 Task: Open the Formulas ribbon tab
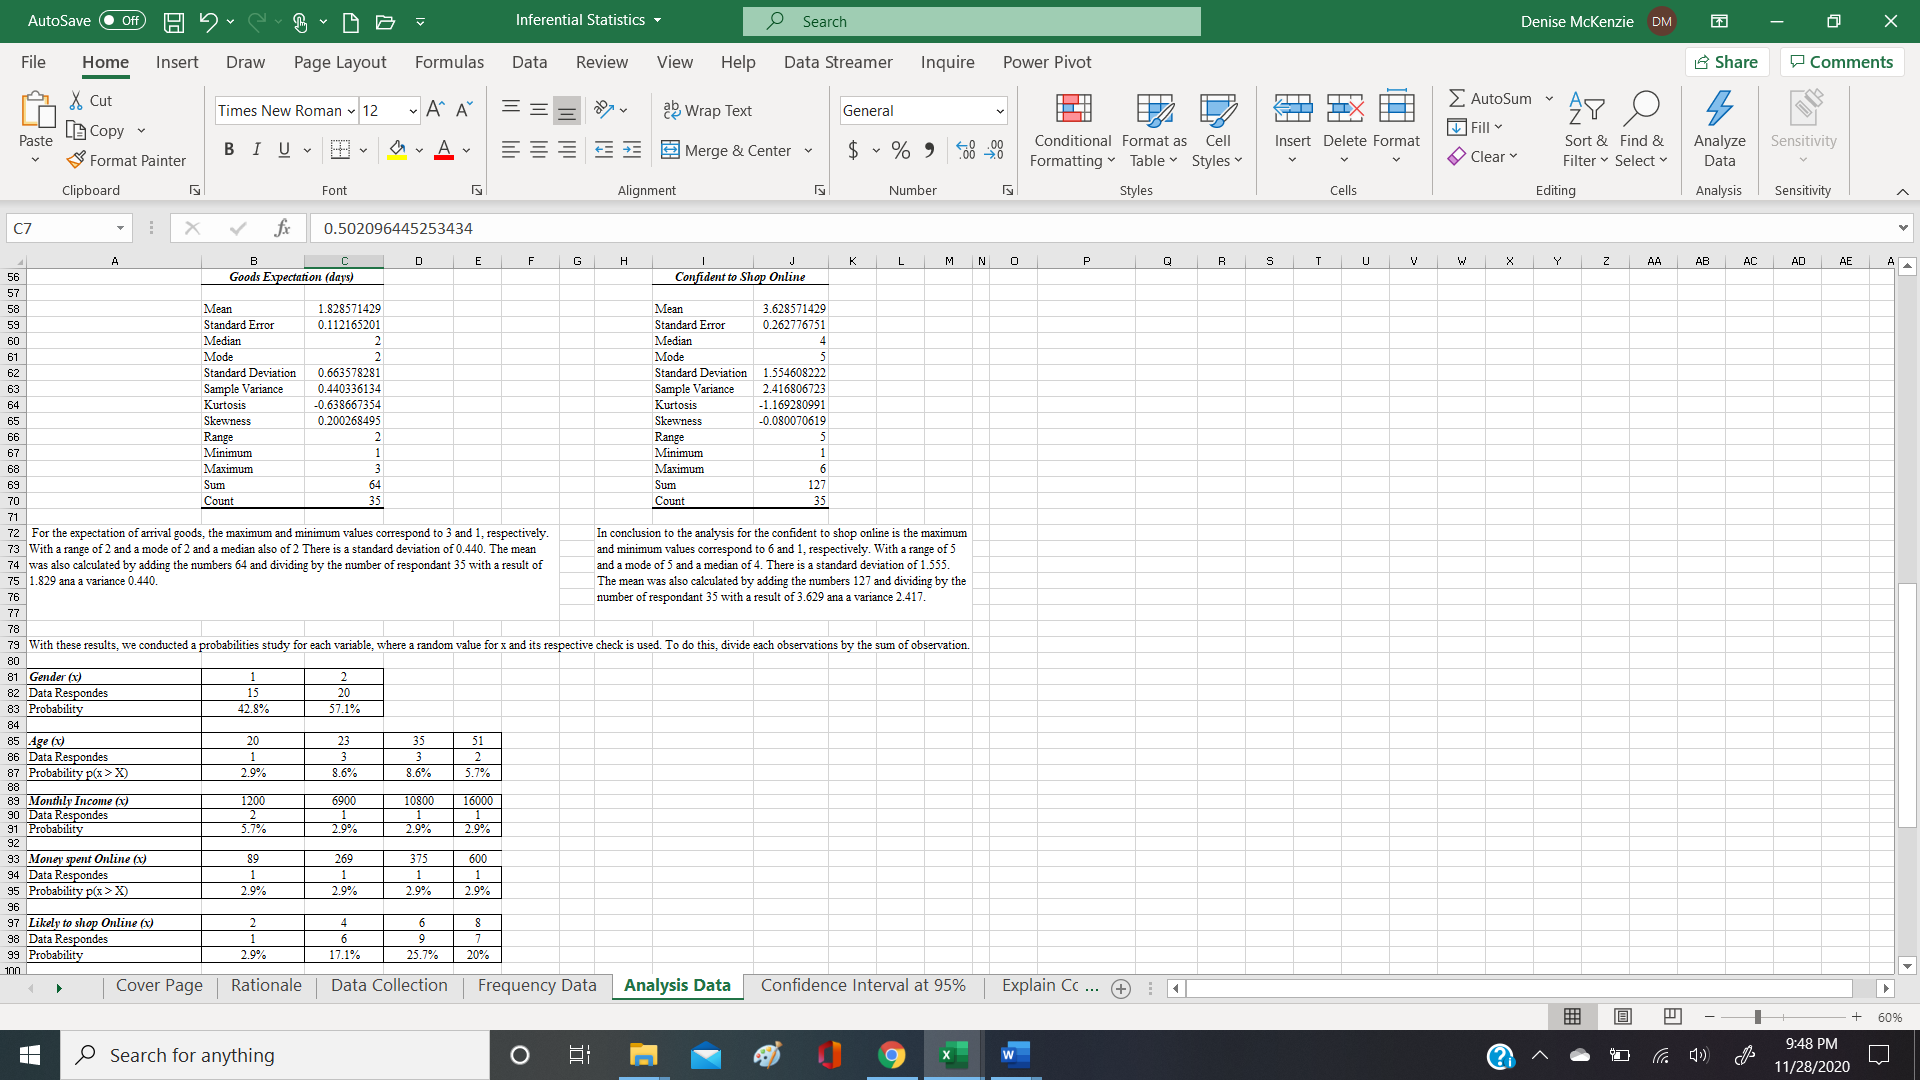(x=449, y=62)
